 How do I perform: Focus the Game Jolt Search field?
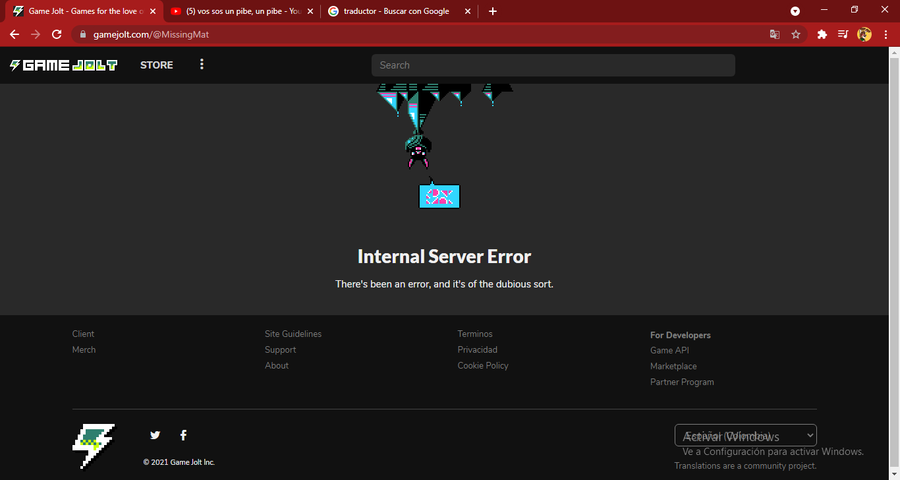click(x=553, y=65)
